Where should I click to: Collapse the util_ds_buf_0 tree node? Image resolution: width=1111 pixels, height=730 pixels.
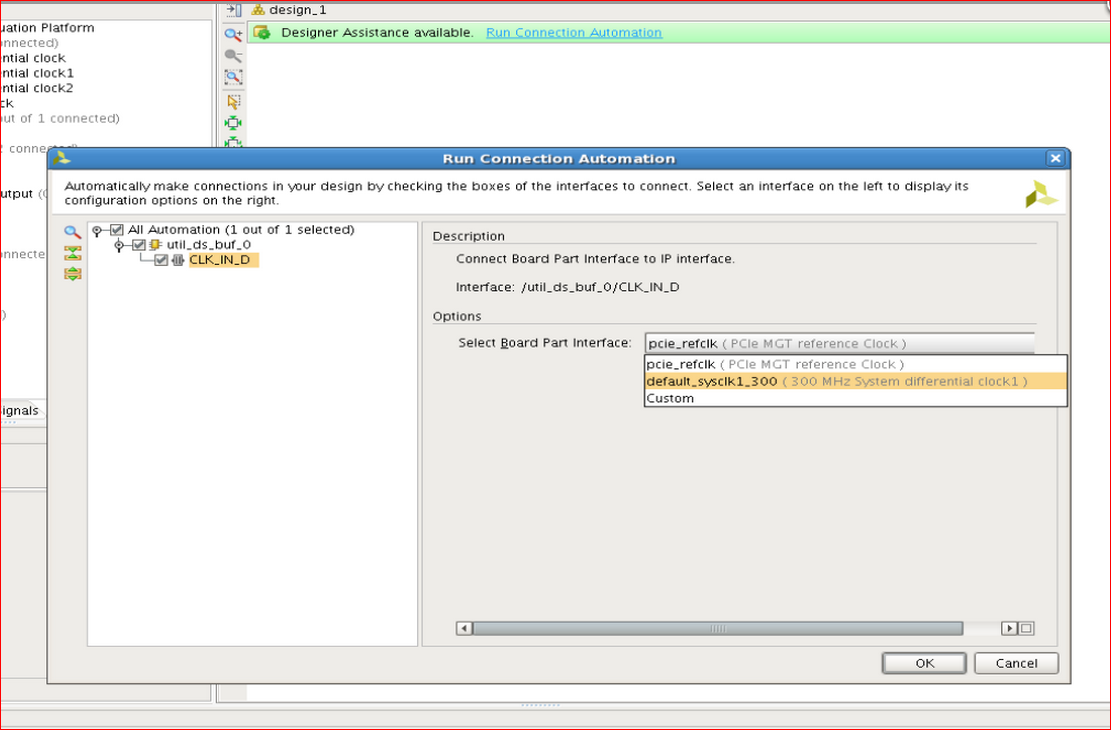[x=119, y=246]
